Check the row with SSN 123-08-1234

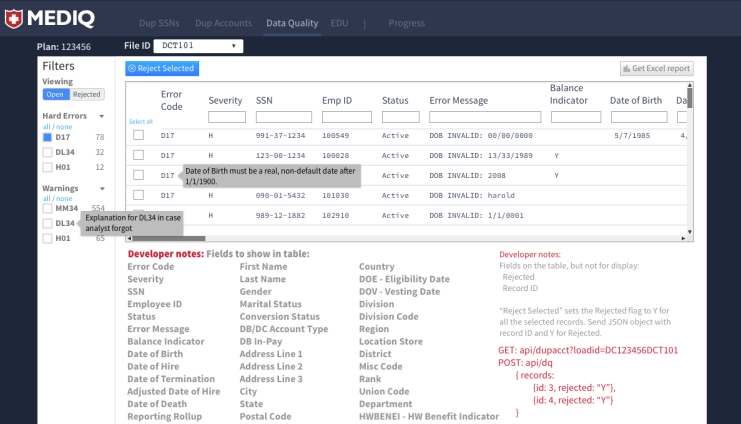pos(138,155)
